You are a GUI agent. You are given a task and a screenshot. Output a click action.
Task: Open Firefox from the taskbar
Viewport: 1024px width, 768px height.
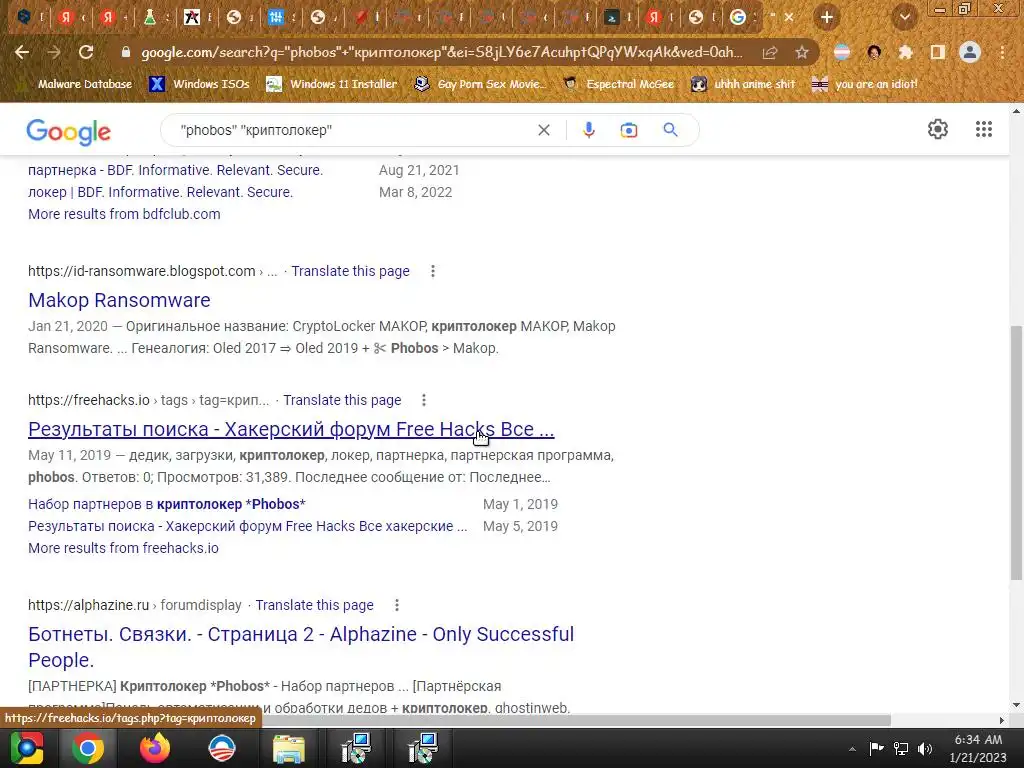155,748
